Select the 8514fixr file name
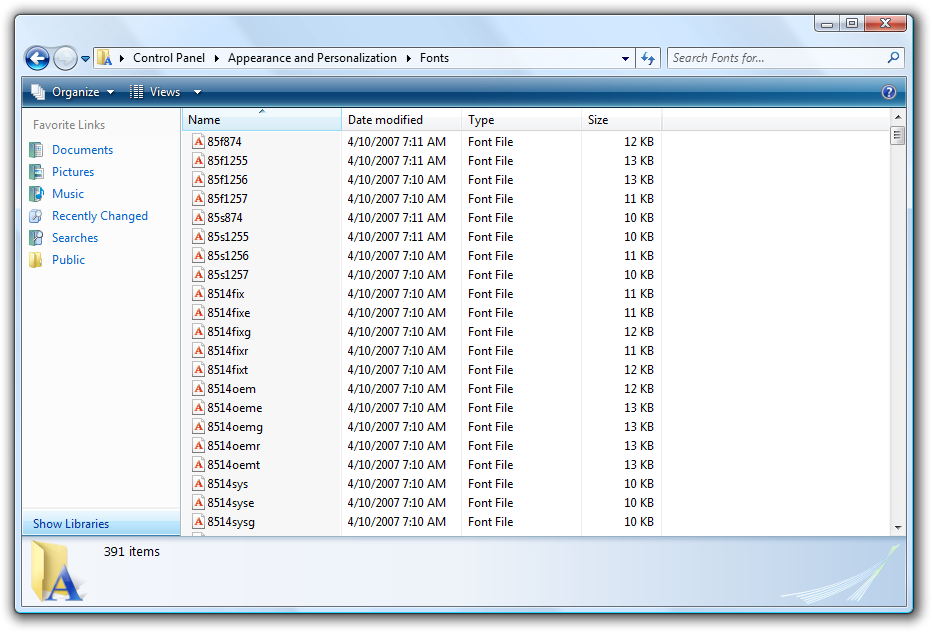This screenshot has height=632, width=932. coord(228,351)
